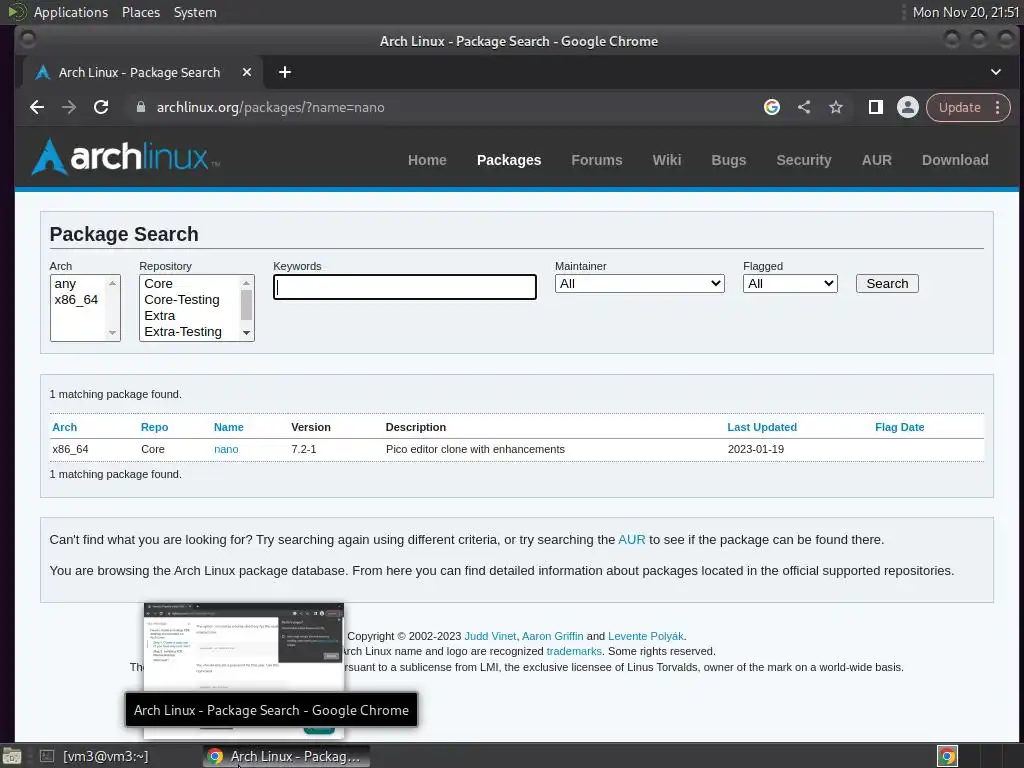This screenshot has width=1024, height=768.
Task: Select 'Extra' in the Repository list
Action: (190, 315)
